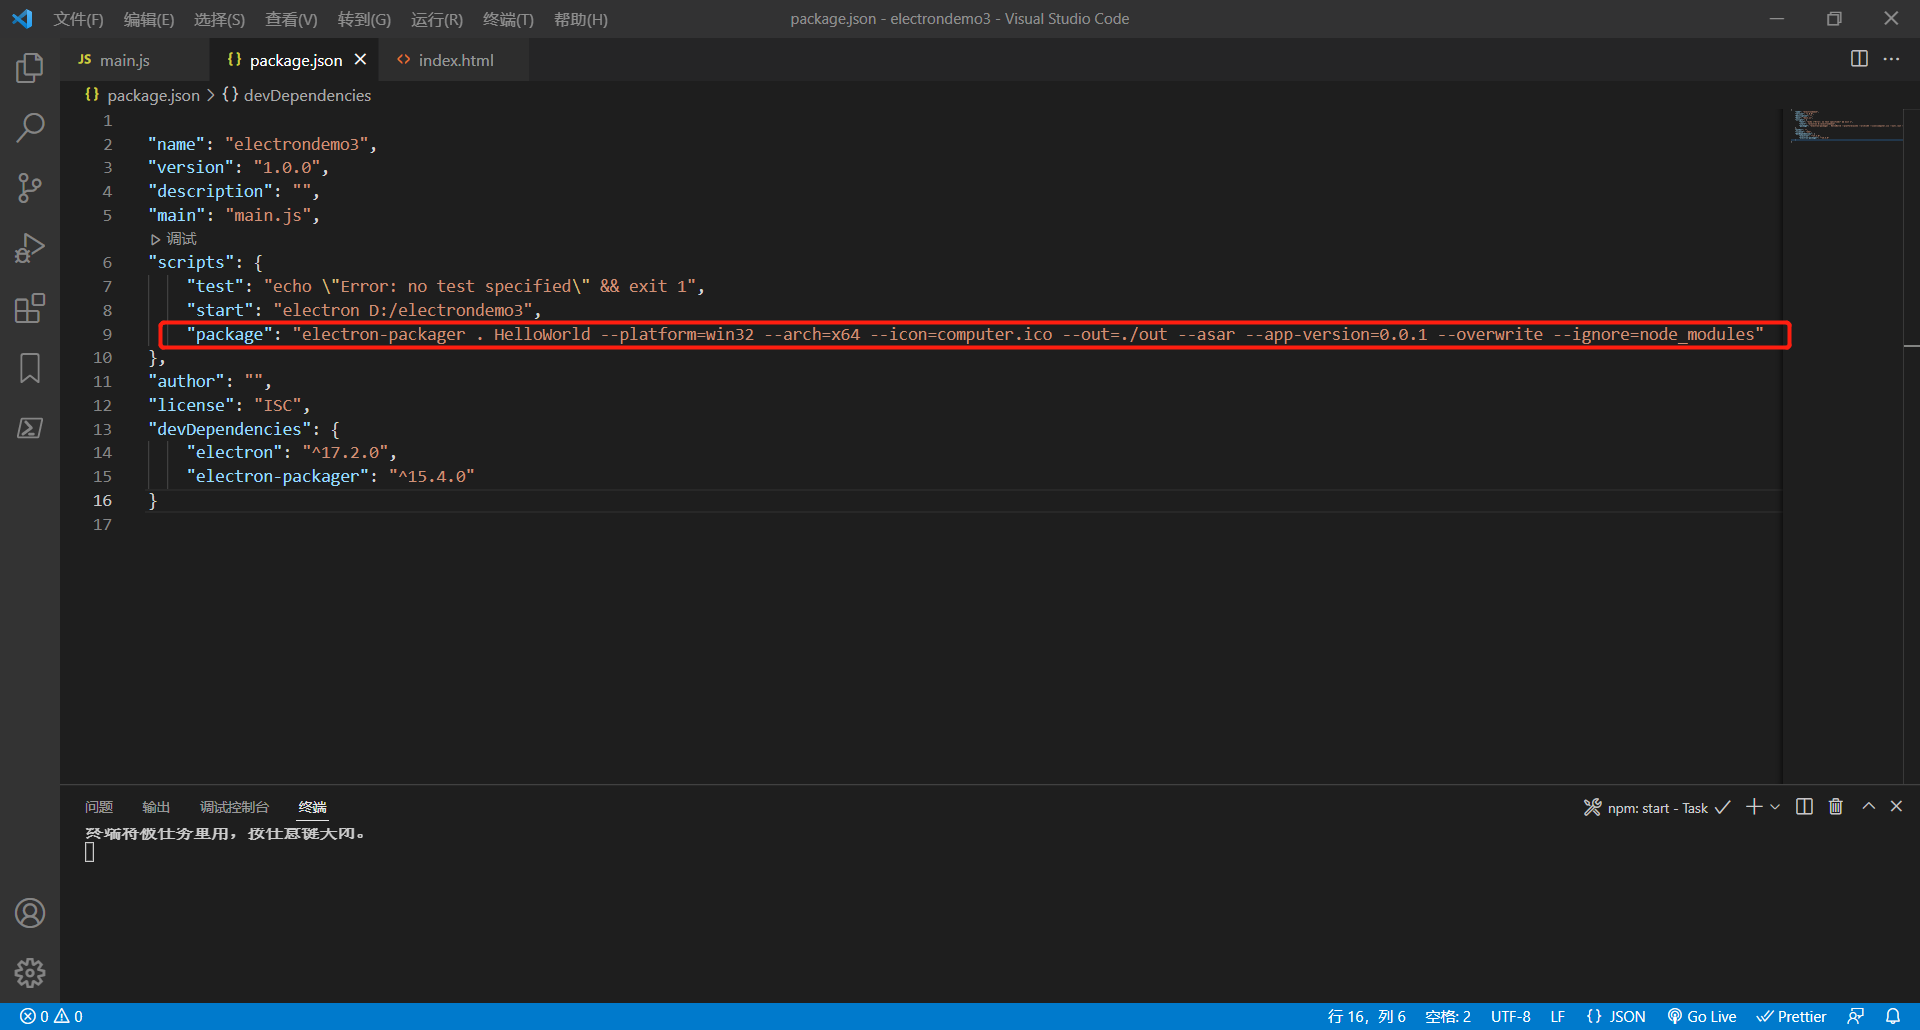
Task: Place cursor on "scripts" key
Action: coord(191,262)
